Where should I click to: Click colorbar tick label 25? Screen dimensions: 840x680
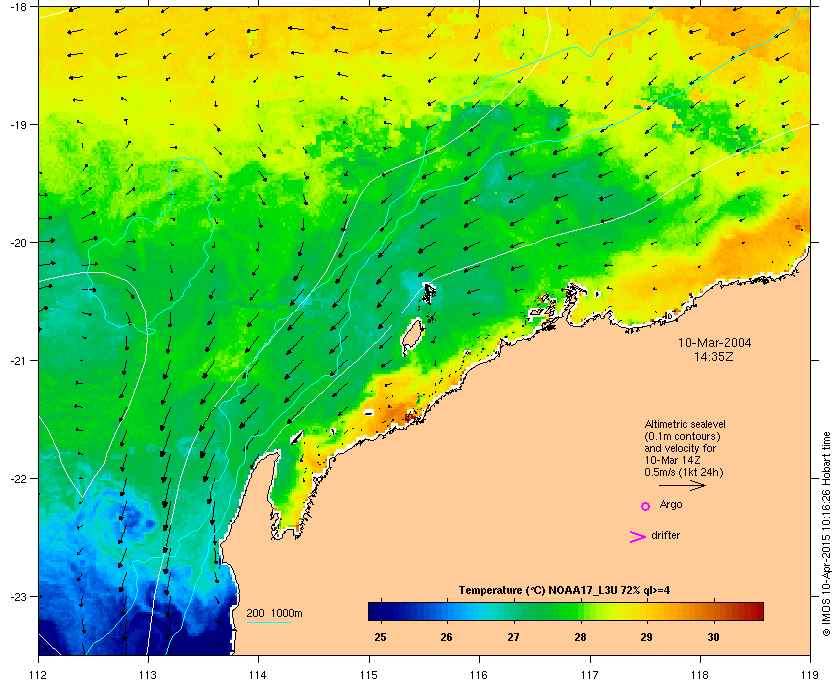click(x=380, y=637)
